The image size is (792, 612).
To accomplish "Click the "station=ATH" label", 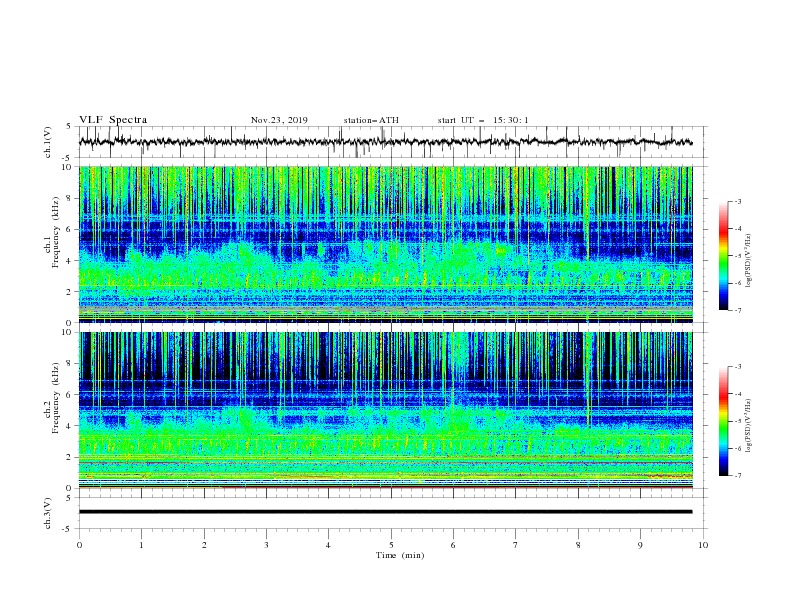I will point(371,120).
